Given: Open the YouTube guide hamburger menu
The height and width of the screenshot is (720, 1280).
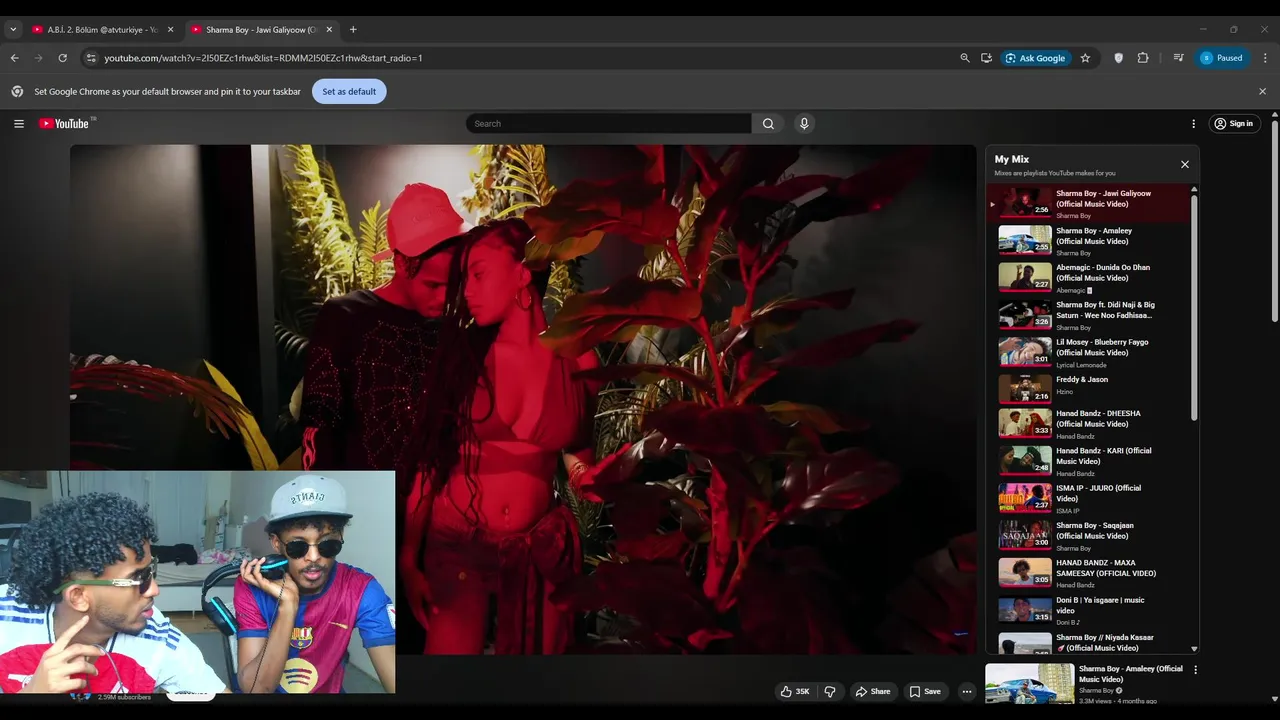Looking at the screenshot, I should tap(19, 124).
